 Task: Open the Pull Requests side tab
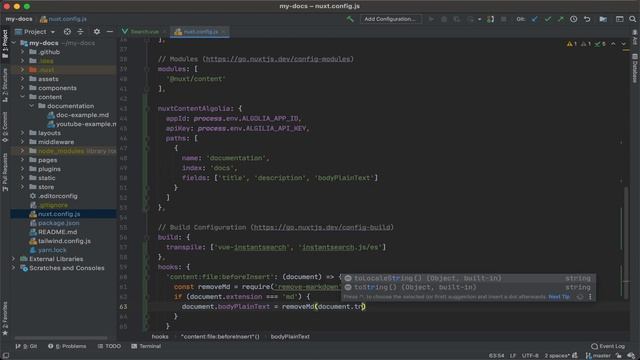click(5, 172)
